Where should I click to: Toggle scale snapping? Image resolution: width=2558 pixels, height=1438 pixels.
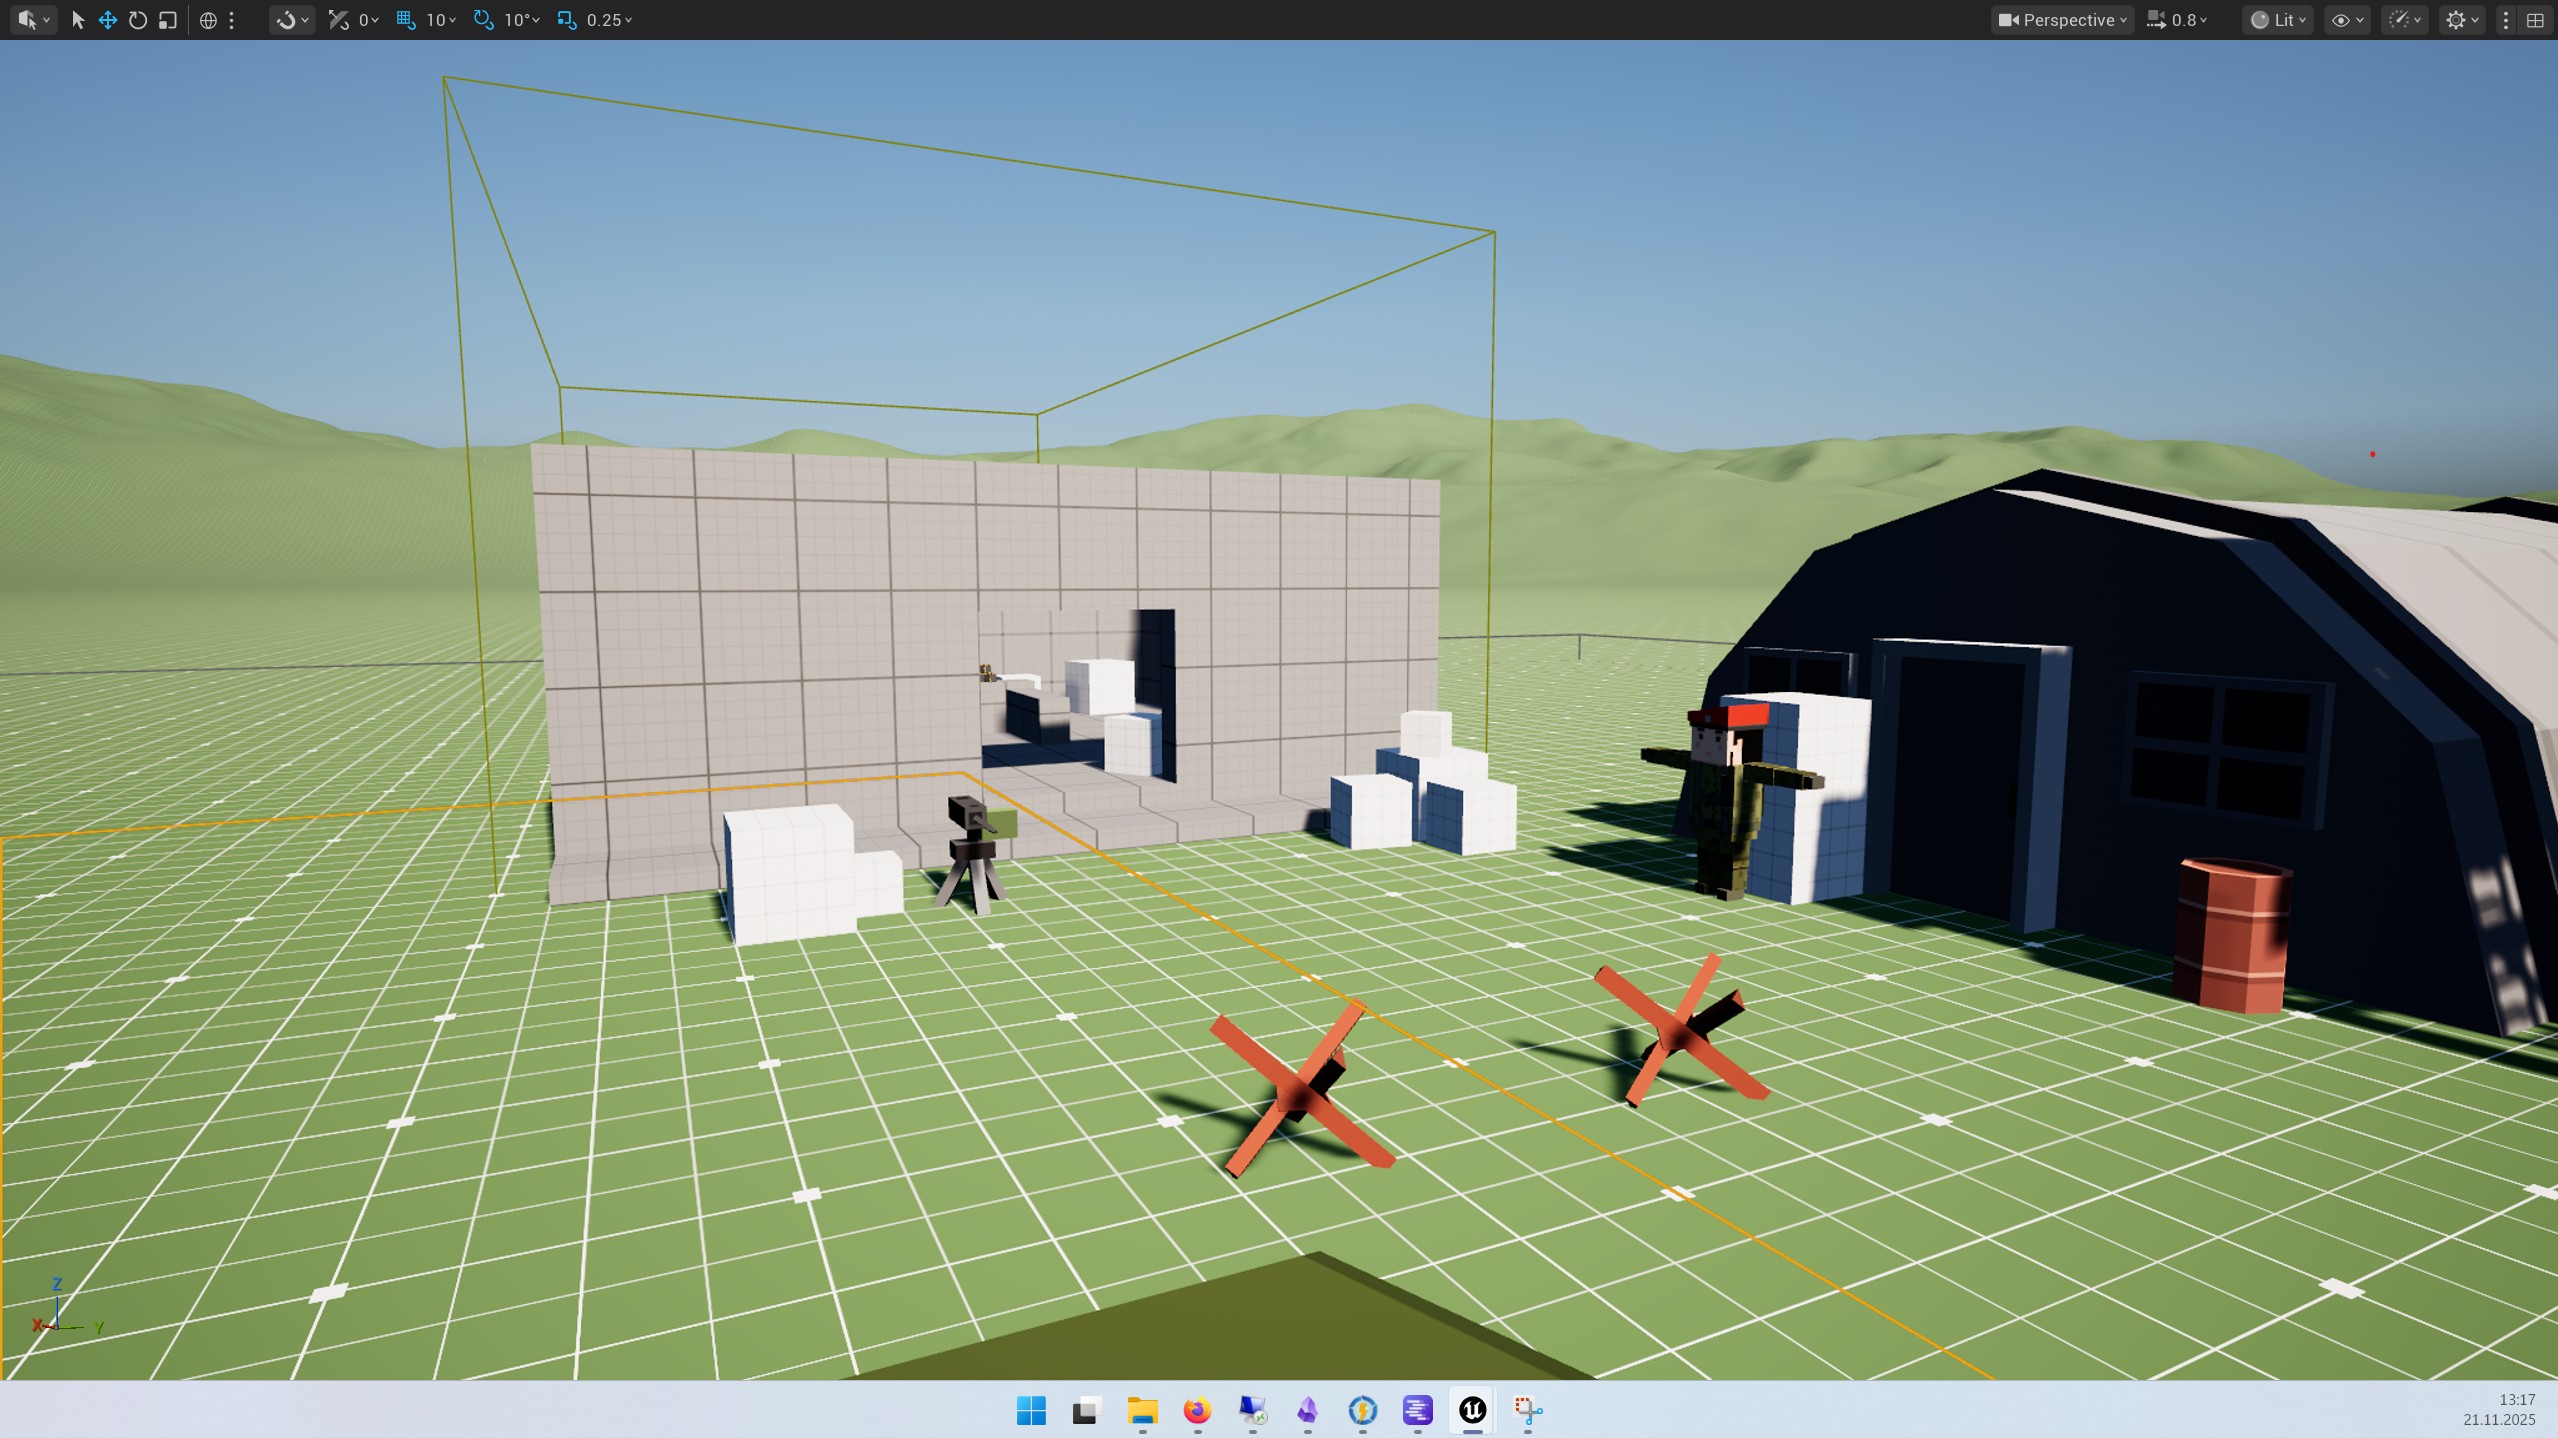pos(567,20)
